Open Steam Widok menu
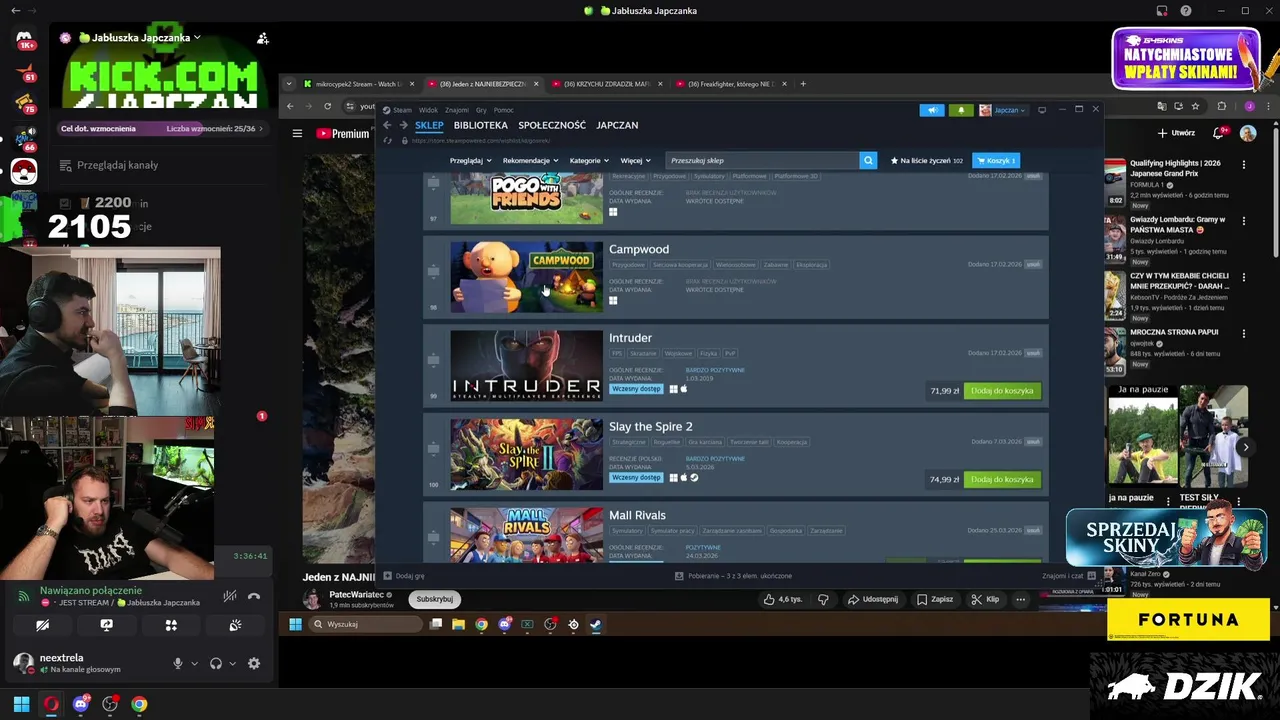Screen dimensions: 1280x720 click(x=428, y=110)
